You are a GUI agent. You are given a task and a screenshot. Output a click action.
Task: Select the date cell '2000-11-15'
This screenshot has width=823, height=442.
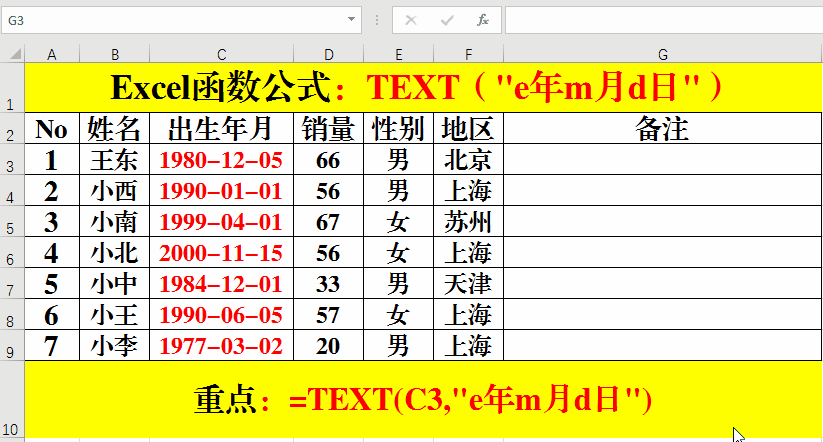221,252
